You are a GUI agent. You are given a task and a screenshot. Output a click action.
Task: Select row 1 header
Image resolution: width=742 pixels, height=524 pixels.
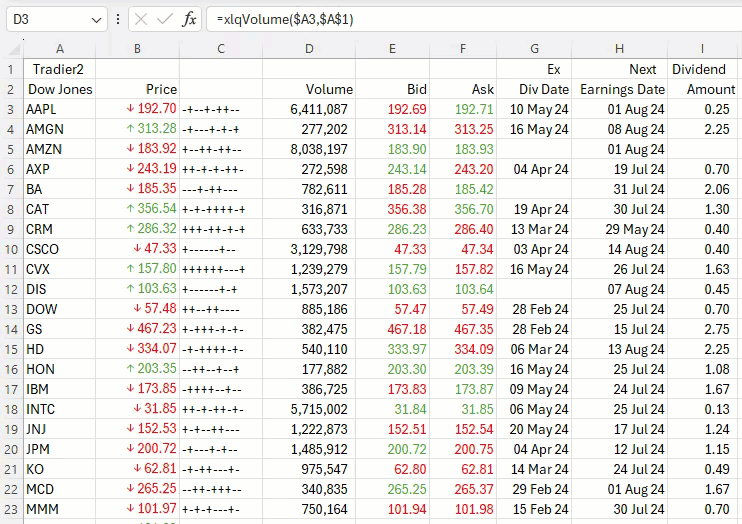11,70
